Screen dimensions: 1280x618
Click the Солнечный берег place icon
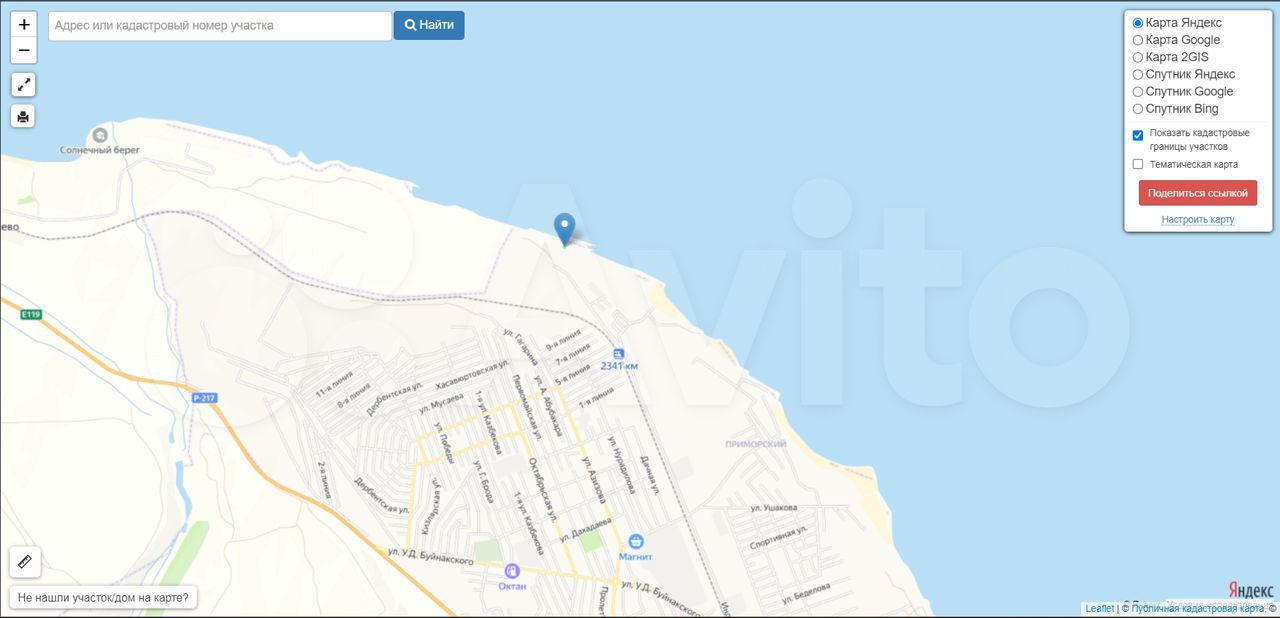click(x=100, y=135)
